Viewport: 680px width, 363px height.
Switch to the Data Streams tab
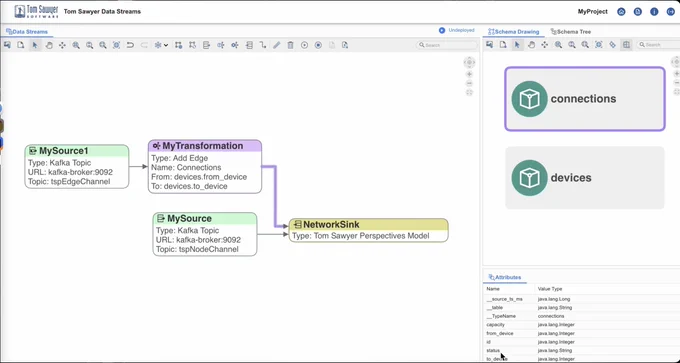[27, 32]
